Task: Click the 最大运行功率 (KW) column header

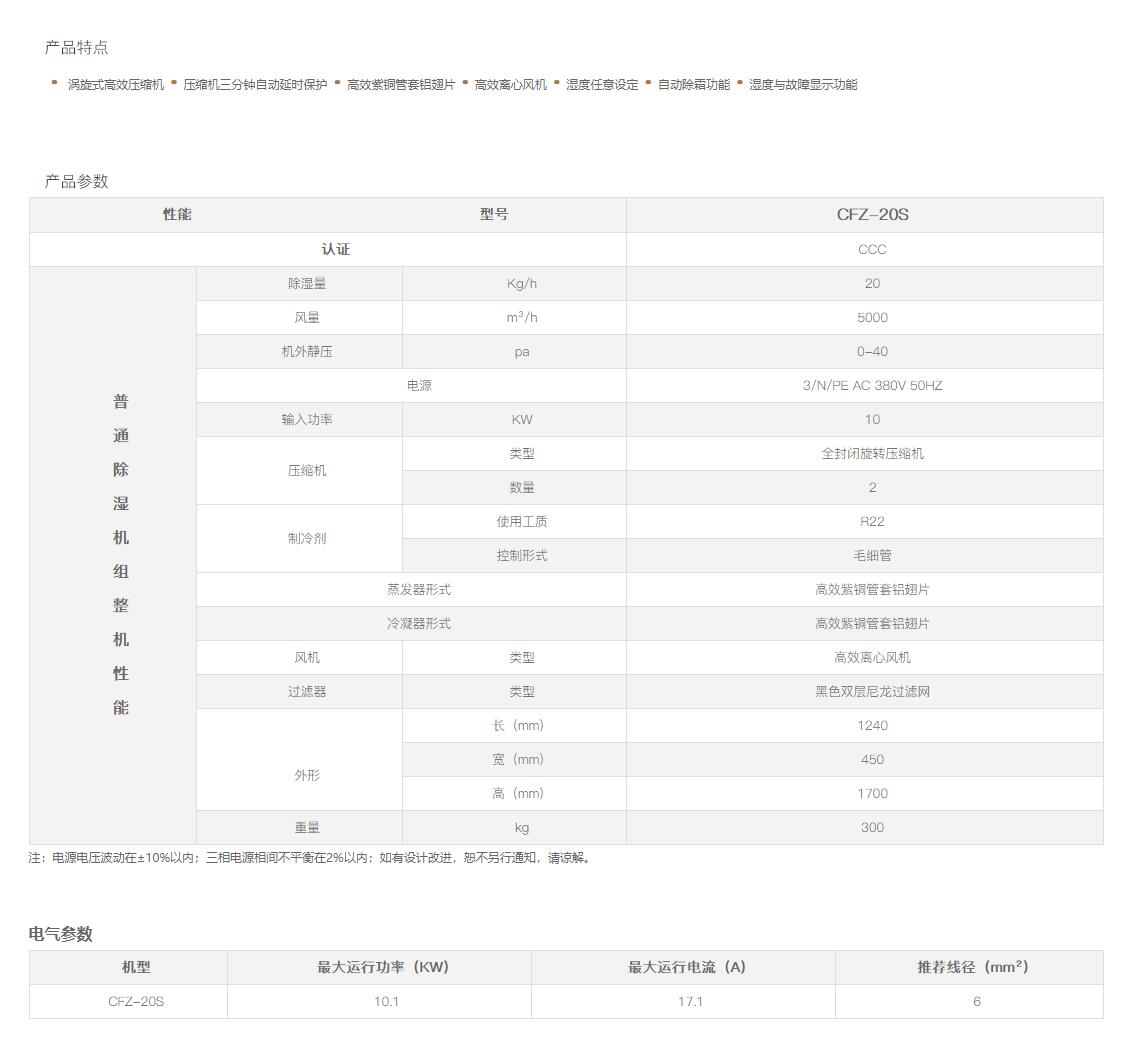Action: click(x=383, y=967)
